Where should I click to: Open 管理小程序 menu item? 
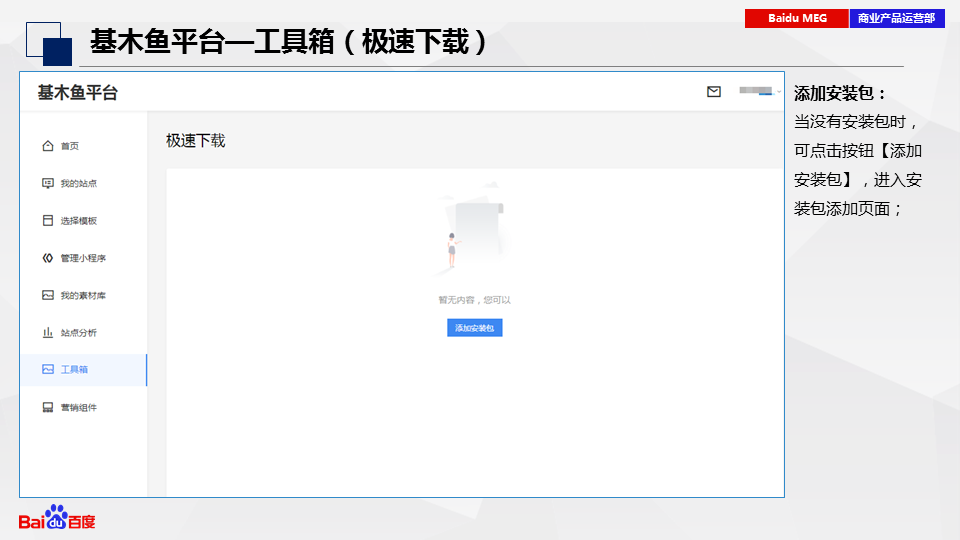tap(84, 258)
